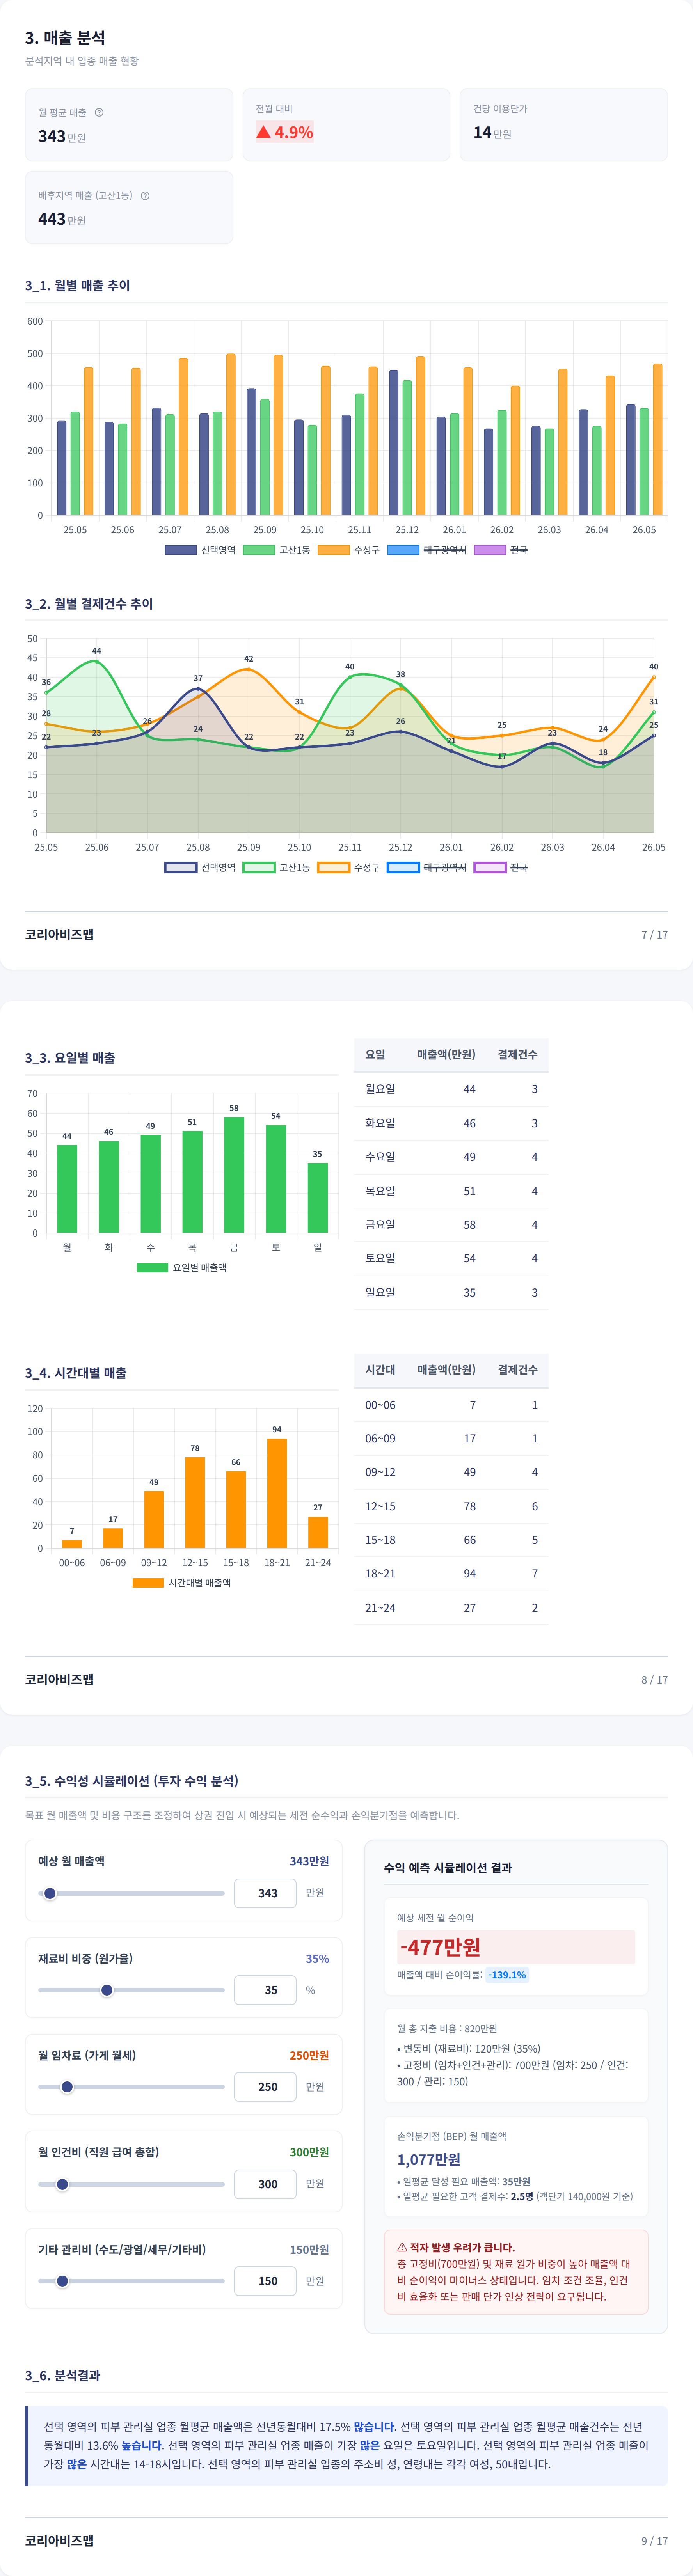Toggle 수성구 legend in 월별 매출 추이 chart
The image size is (693, 2576).
coord(348,550)
